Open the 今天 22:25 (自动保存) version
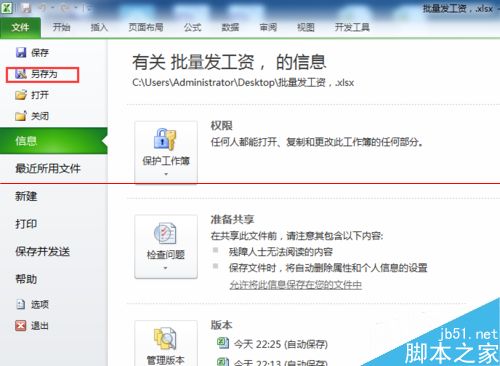The width and height of the screenshot is (500, 366). pyautogui.click(x=281, y=344)
